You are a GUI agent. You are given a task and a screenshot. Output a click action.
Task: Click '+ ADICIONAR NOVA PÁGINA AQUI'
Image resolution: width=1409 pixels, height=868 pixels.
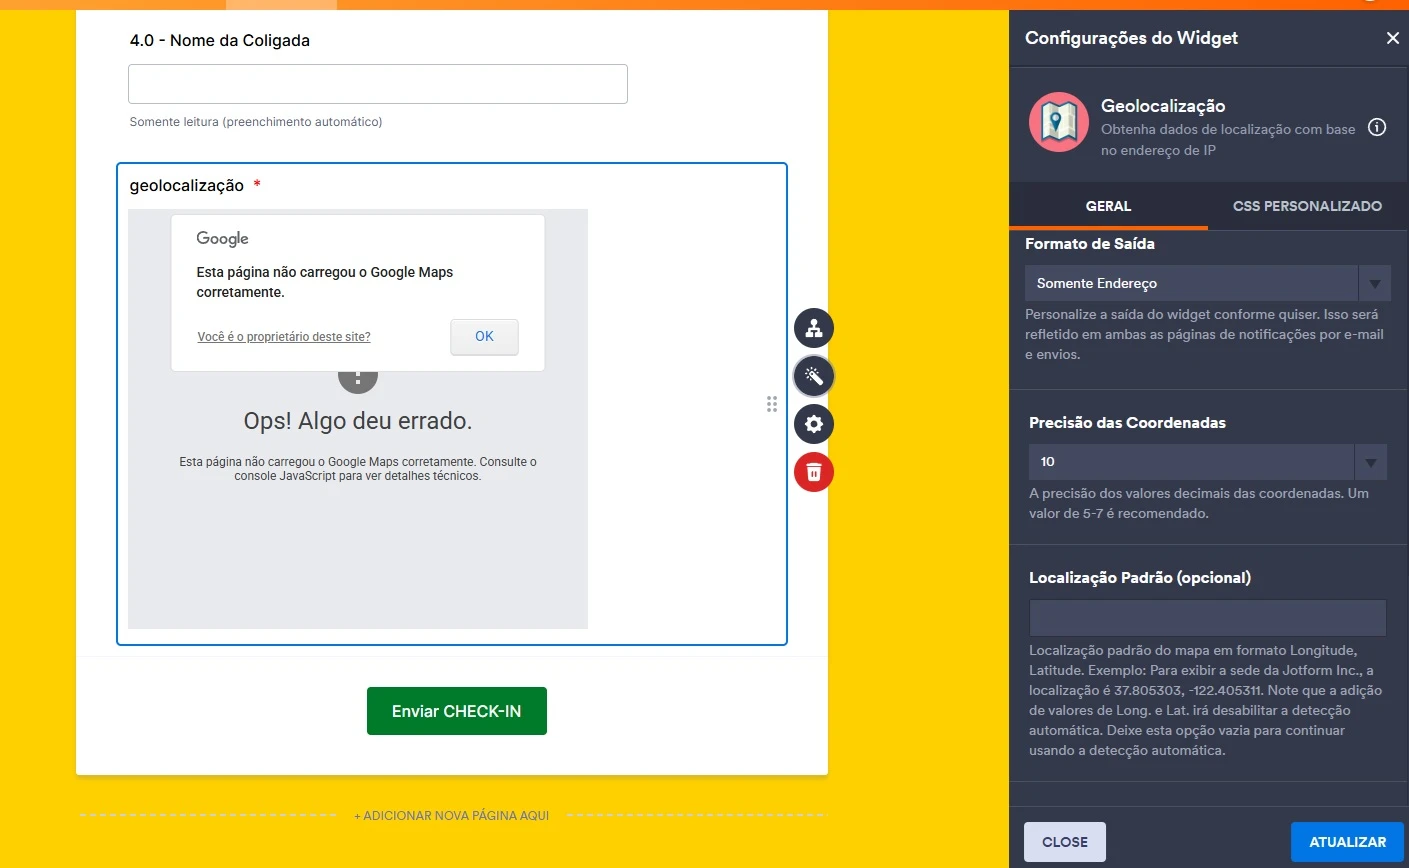point(451,815)
